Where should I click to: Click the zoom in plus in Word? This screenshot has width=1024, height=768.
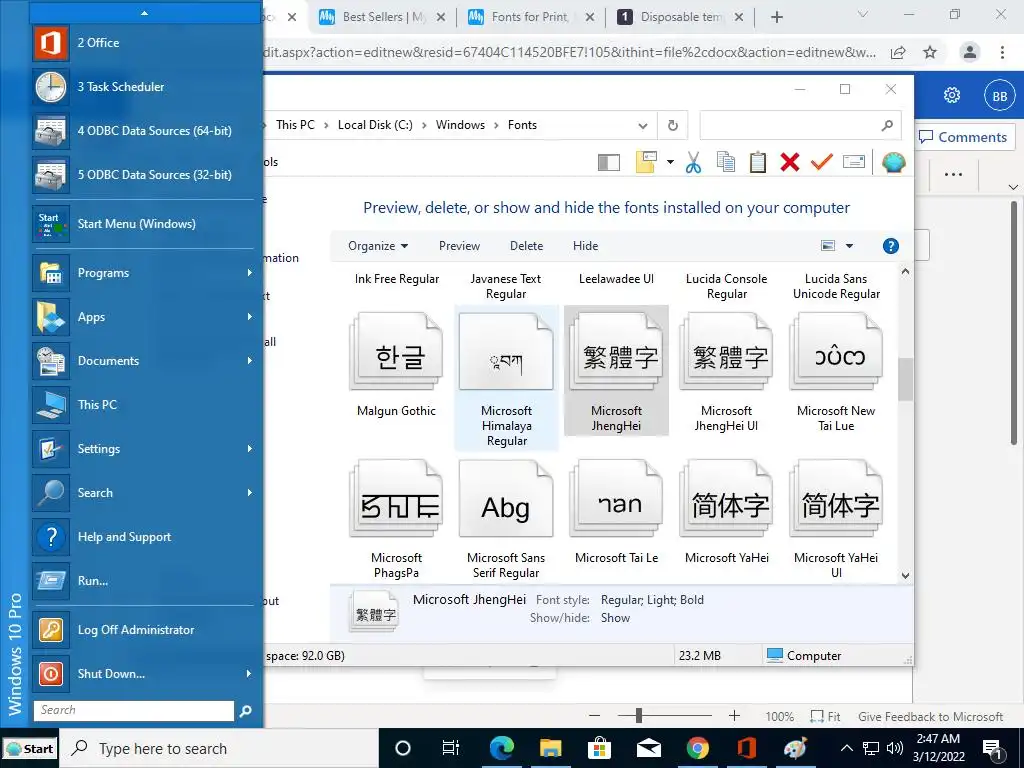pos(734,716)
